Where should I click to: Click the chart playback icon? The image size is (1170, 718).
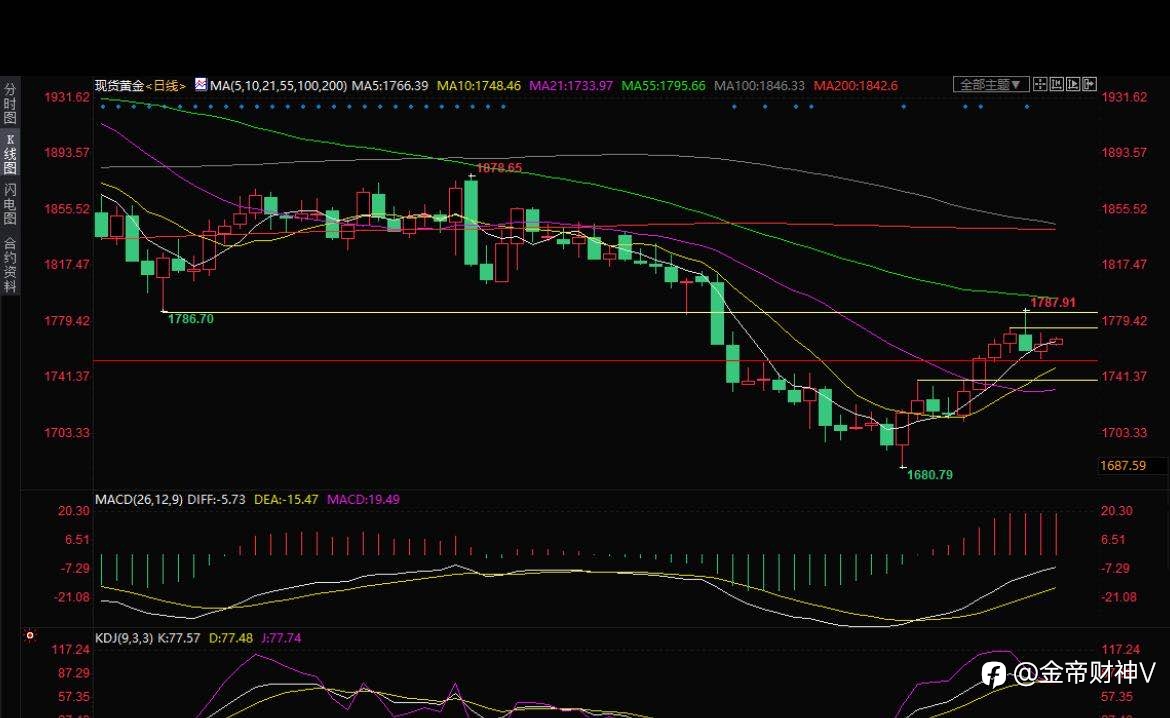1073,84
